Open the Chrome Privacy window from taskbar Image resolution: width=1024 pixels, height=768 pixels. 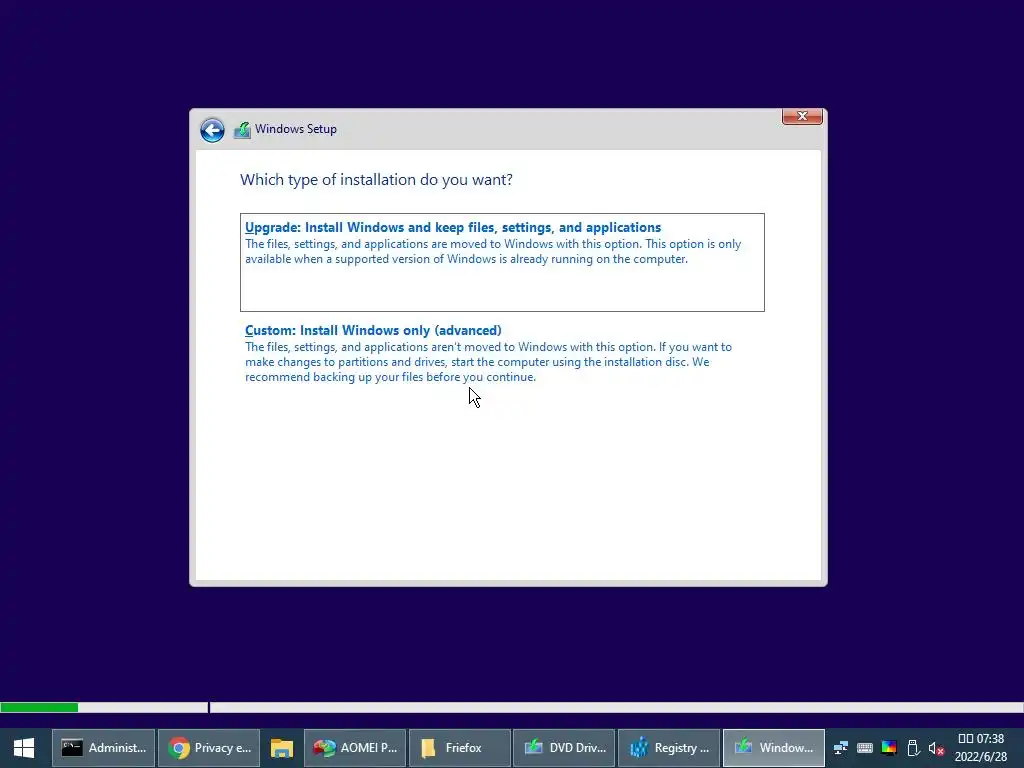coord(209,748)
